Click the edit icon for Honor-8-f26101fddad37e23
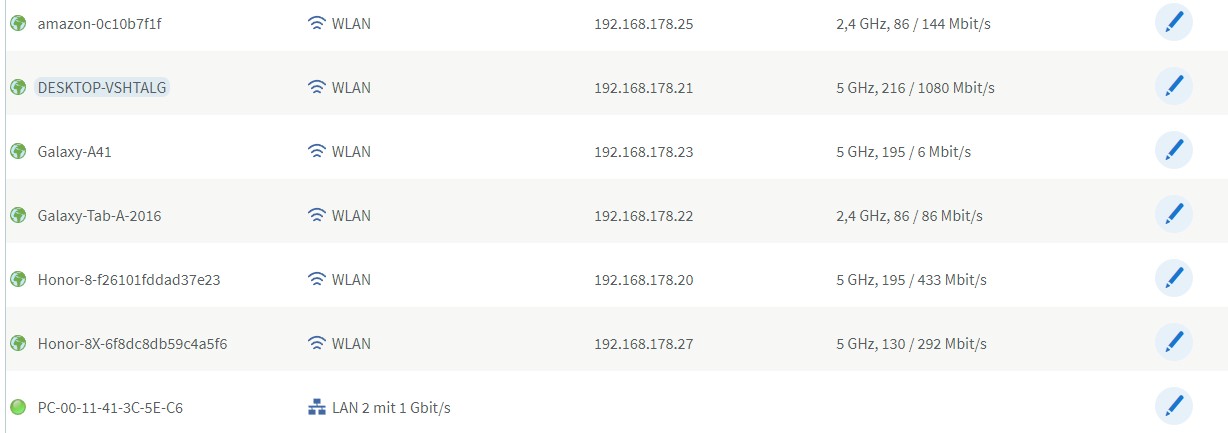Viewport: 1228px width, 433px height. pos(1174,279)
